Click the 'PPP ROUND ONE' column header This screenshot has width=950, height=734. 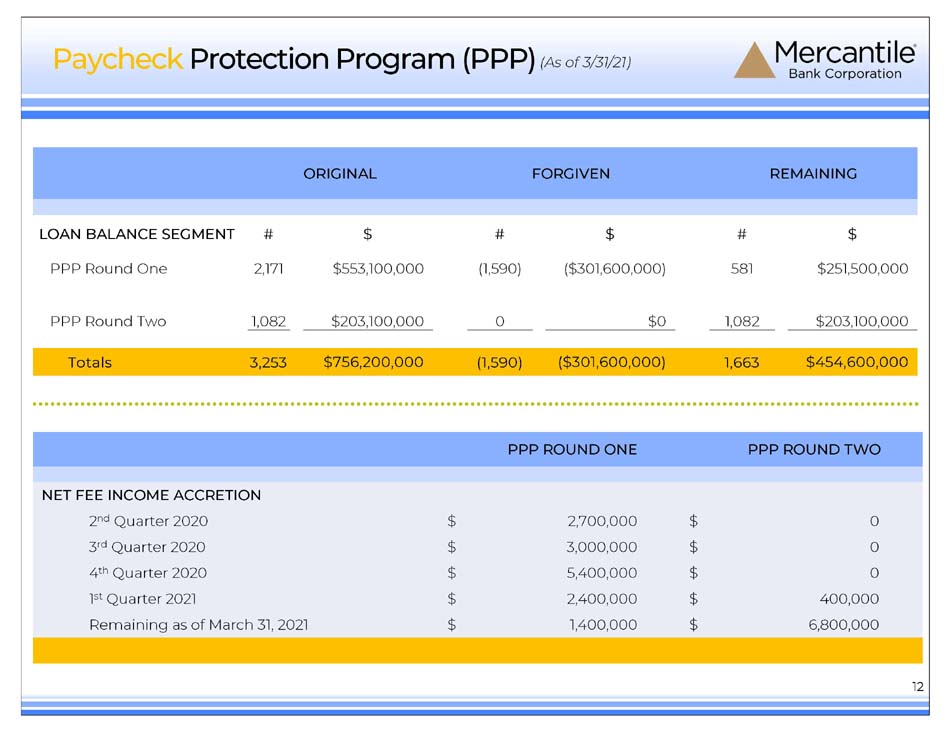coord(572,450)
